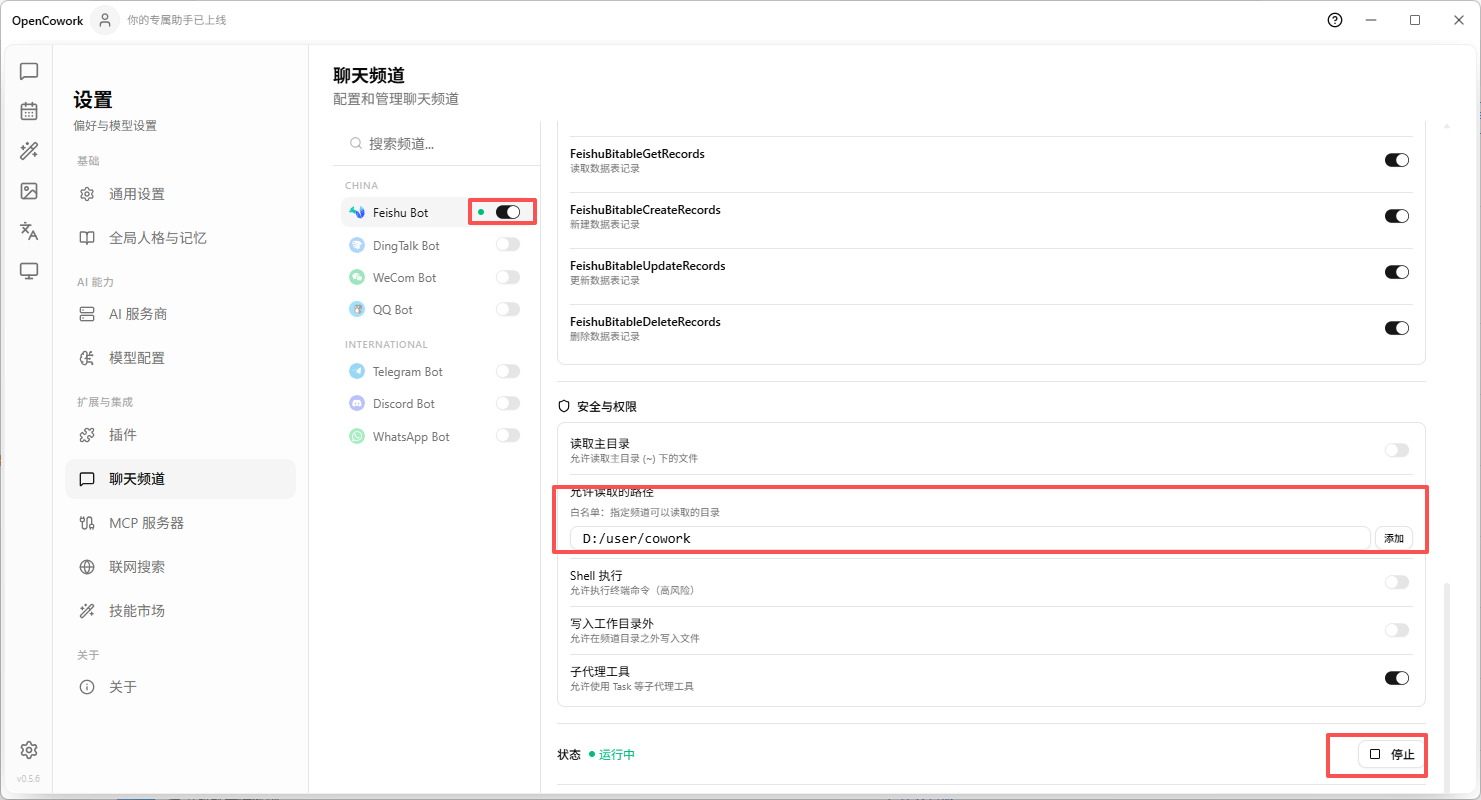Enable the Telegram Bot toggle

pyautogui.click(x=508, y=371)
